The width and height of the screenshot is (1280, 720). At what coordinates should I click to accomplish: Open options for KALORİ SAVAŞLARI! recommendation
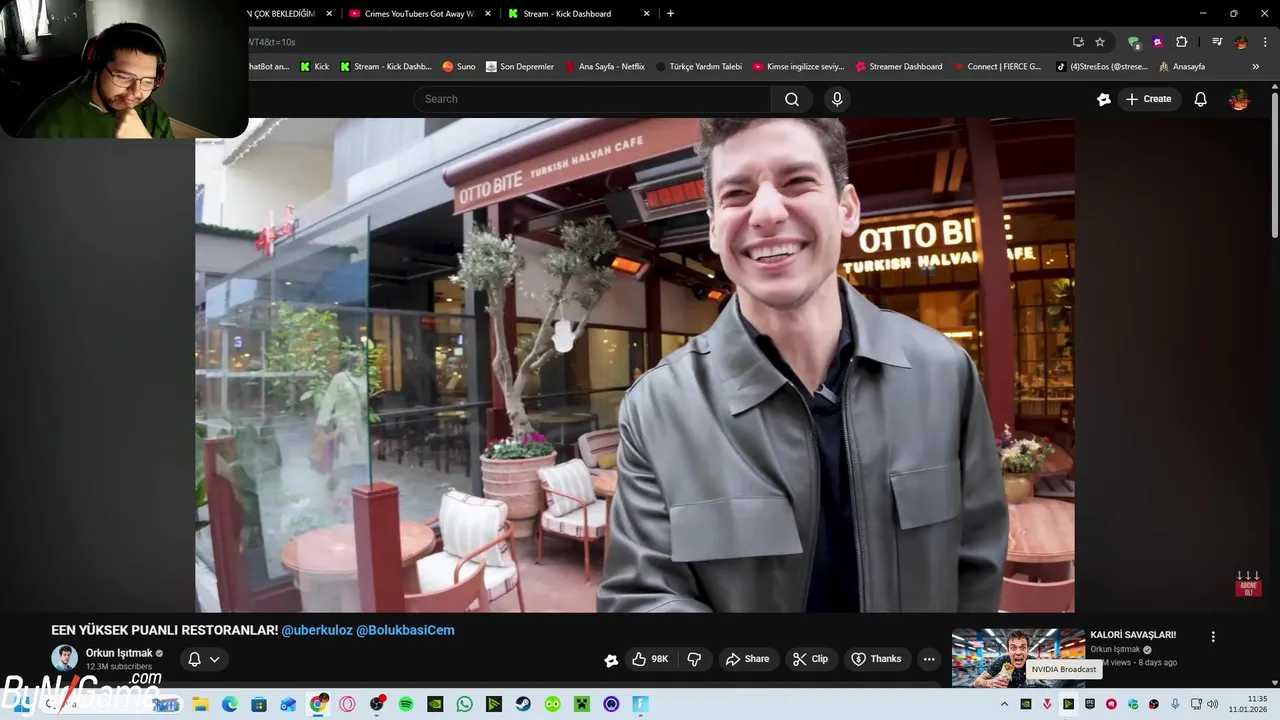tap(1213, 637)
